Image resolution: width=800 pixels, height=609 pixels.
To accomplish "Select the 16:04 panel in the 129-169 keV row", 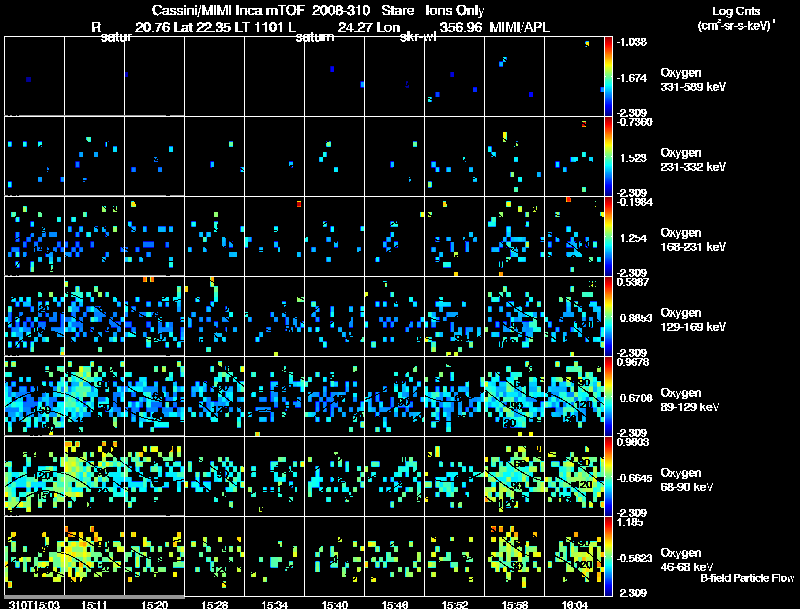I will [x=574, y=316].
